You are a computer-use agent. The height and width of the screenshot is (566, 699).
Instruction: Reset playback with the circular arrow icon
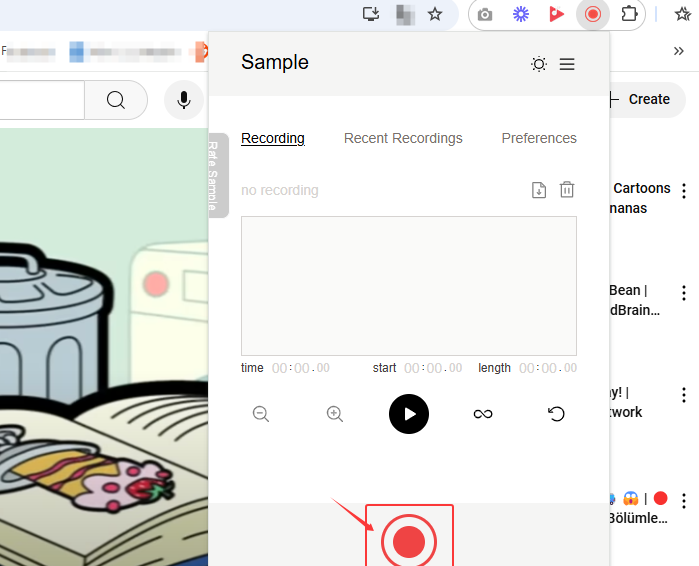tap(556, 414)
